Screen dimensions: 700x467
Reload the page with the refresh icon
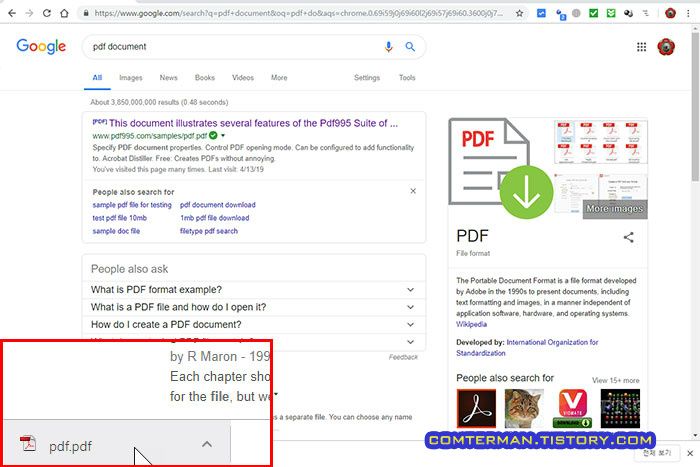[47, 13]
